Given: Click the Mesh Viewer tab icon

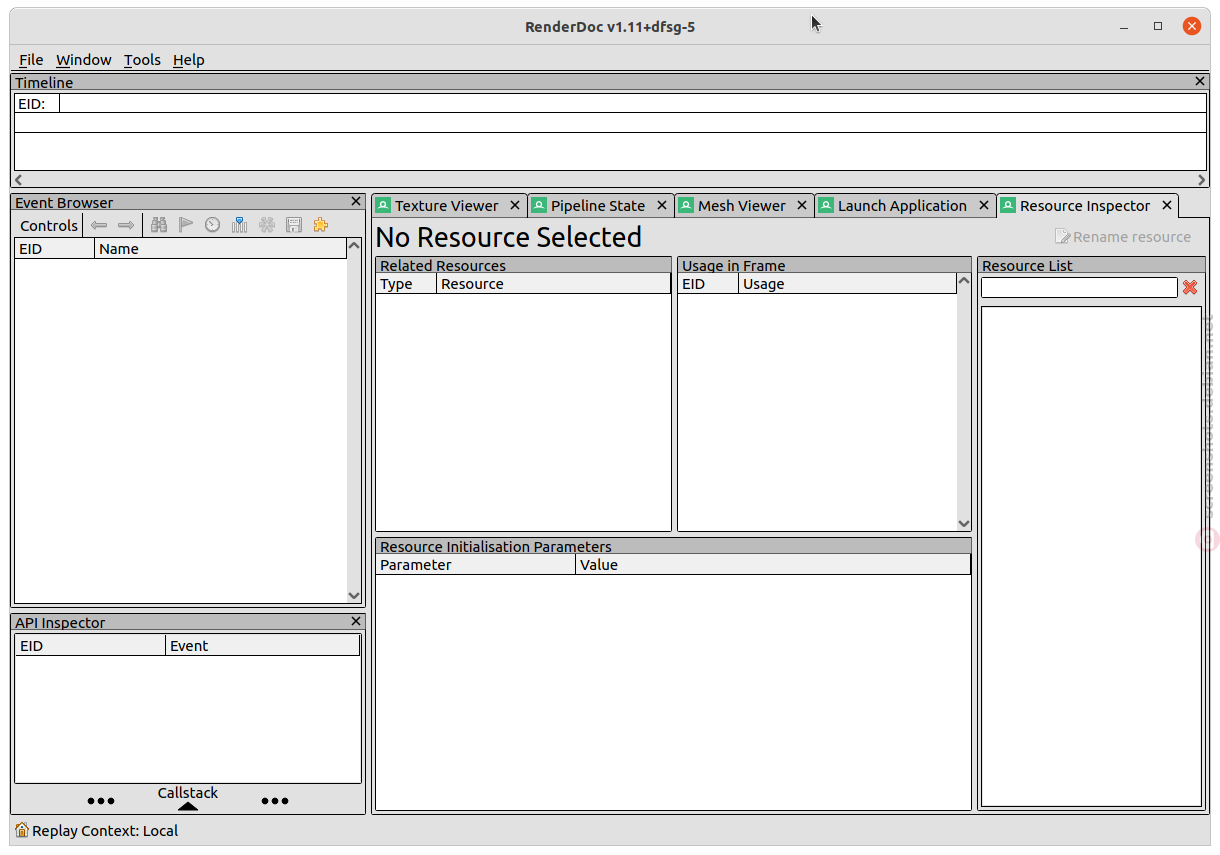Looking at the screenshot, I should point(686,205).
